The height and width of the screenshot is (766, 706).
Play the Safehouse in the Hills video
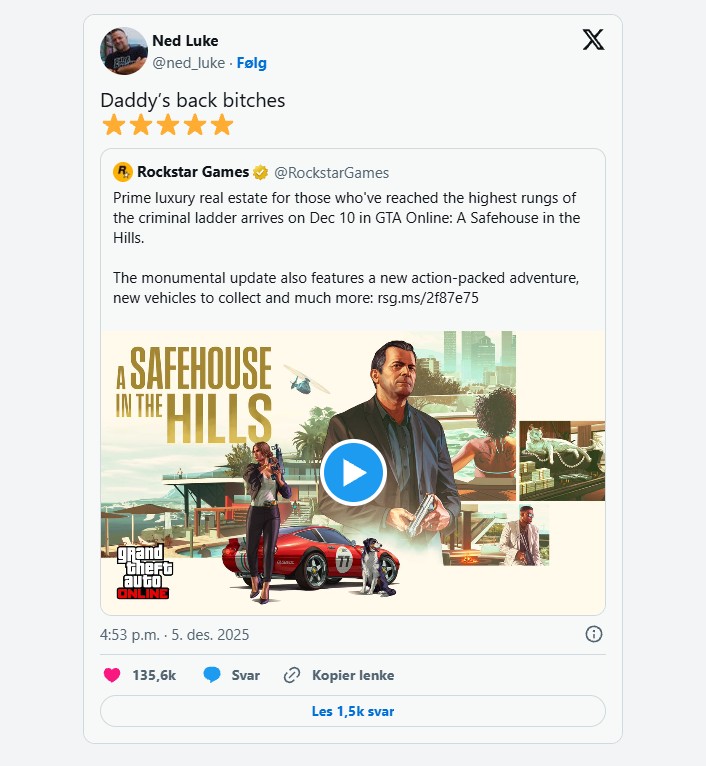[353, 471]
